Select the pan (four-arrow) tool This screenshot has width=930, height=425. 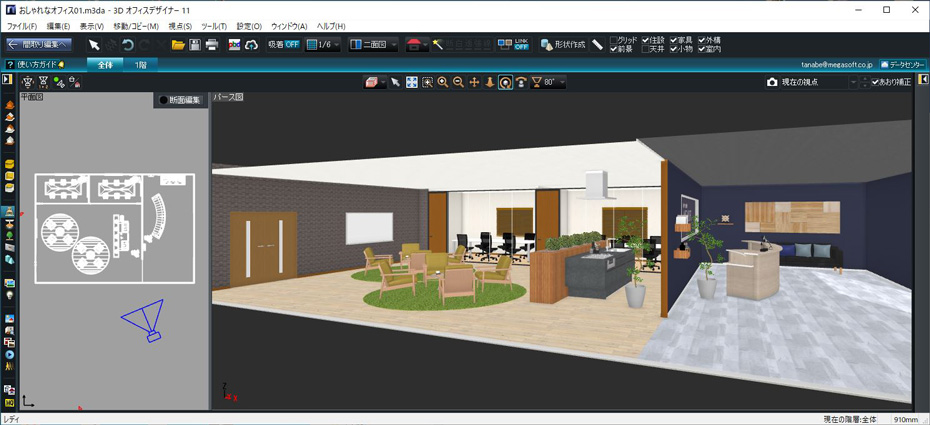(x=474, y=82)
